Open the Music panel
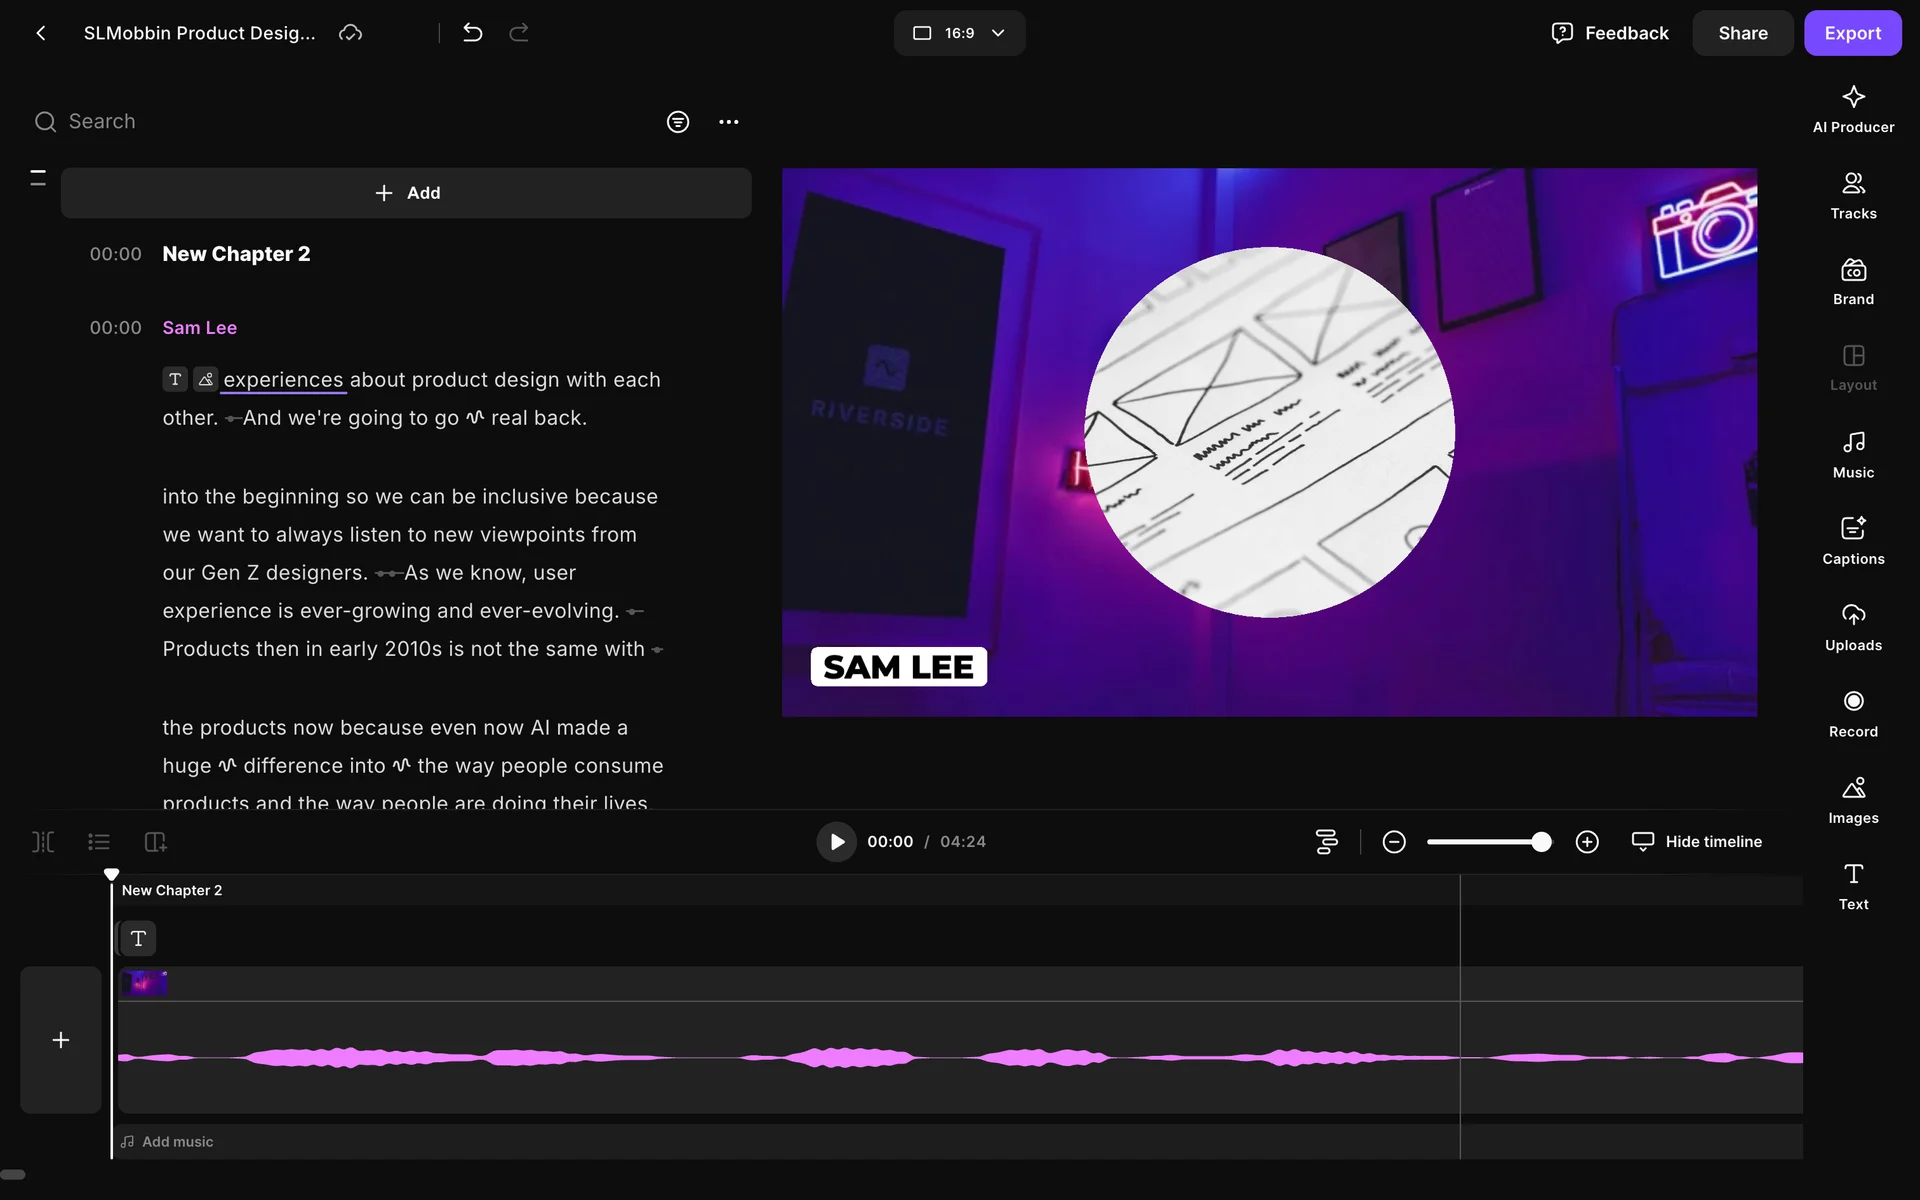The image size is (1920, 1200). [x=1852, y=454]
